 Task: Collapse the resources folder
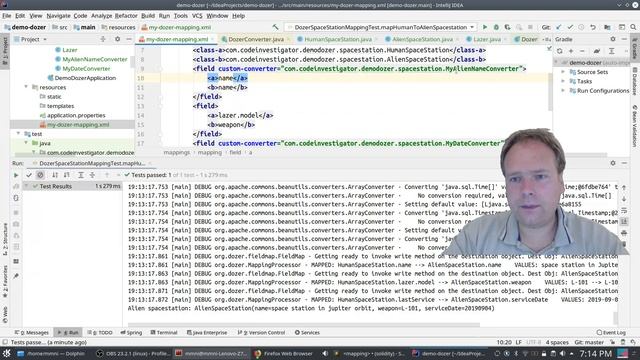pyautogui.click(x=26, y=87)
